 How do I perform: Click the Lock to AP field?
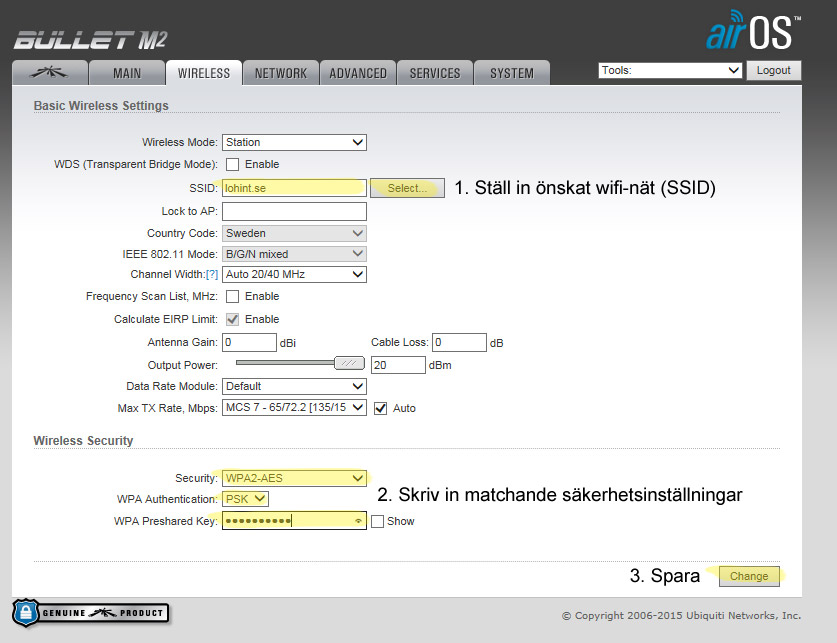click(x=294, y=211)
